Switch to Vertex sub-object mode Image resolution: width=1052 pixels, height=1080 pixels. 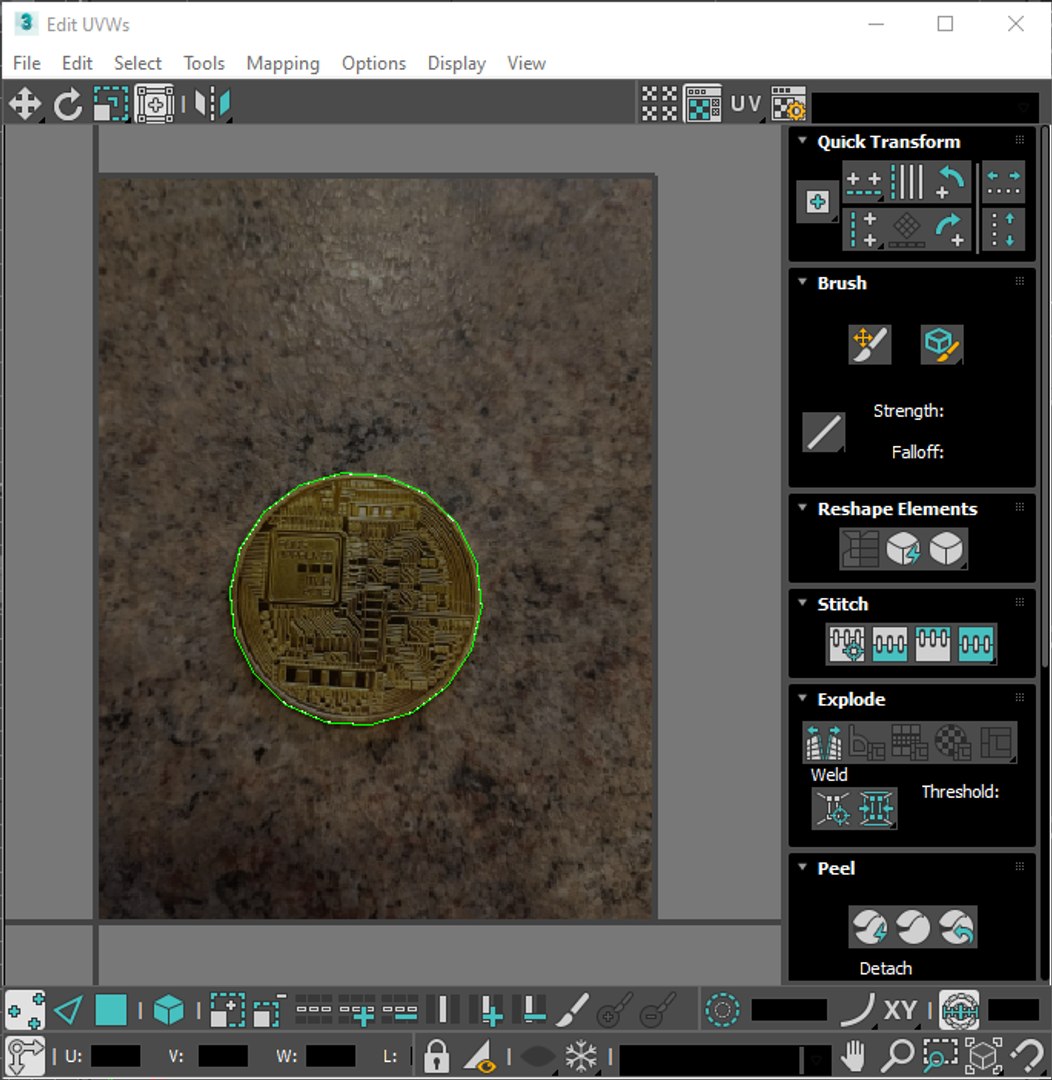(x=25, y=1010)
